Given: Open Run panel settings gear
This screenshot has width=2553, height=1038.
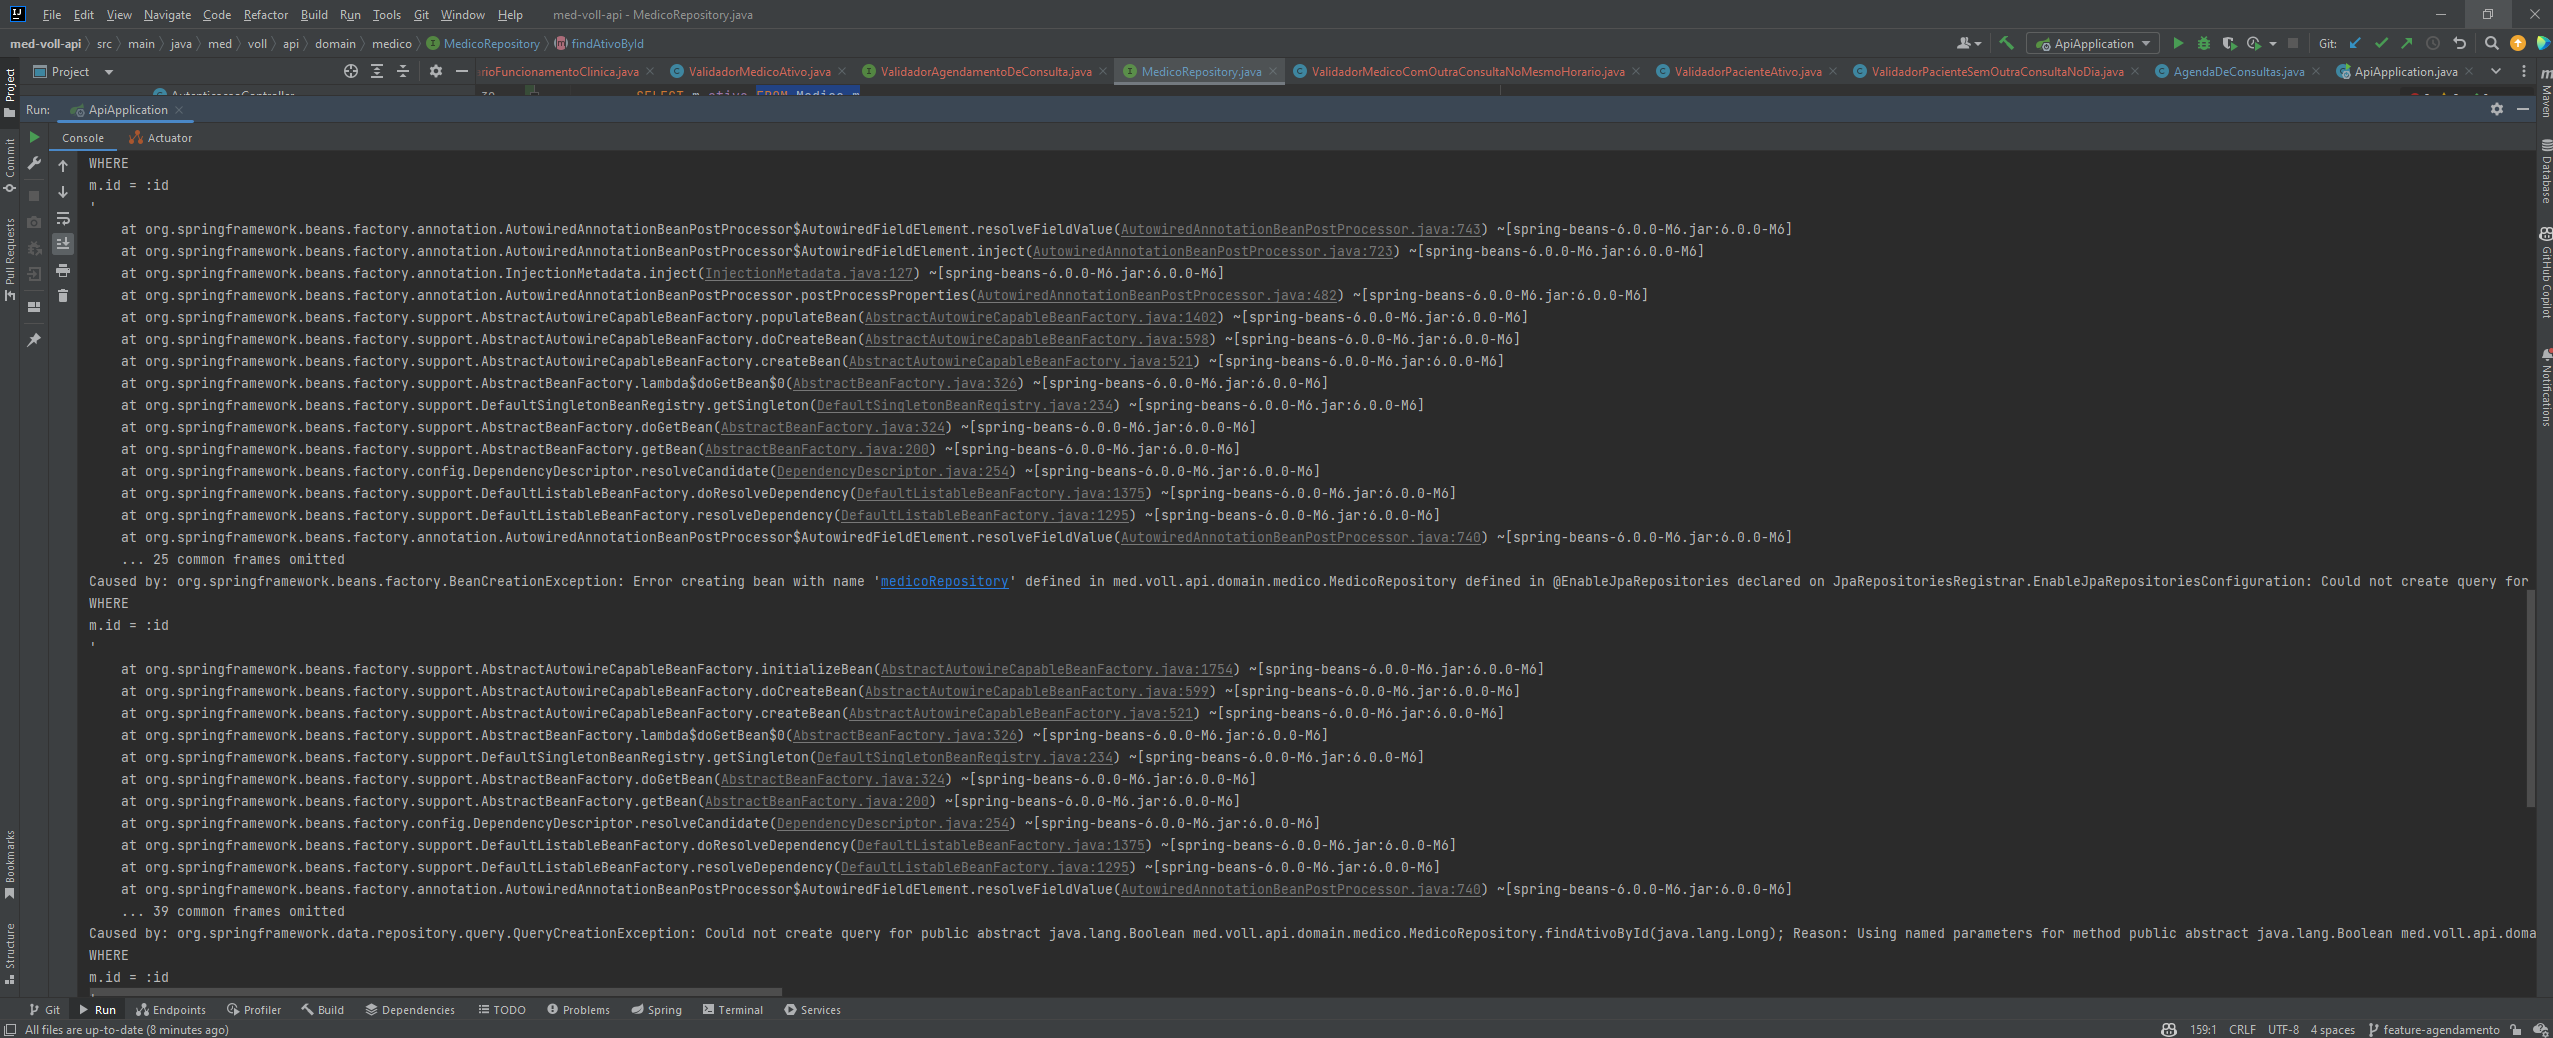Looking at the screenshot, I should (2497, 109).
